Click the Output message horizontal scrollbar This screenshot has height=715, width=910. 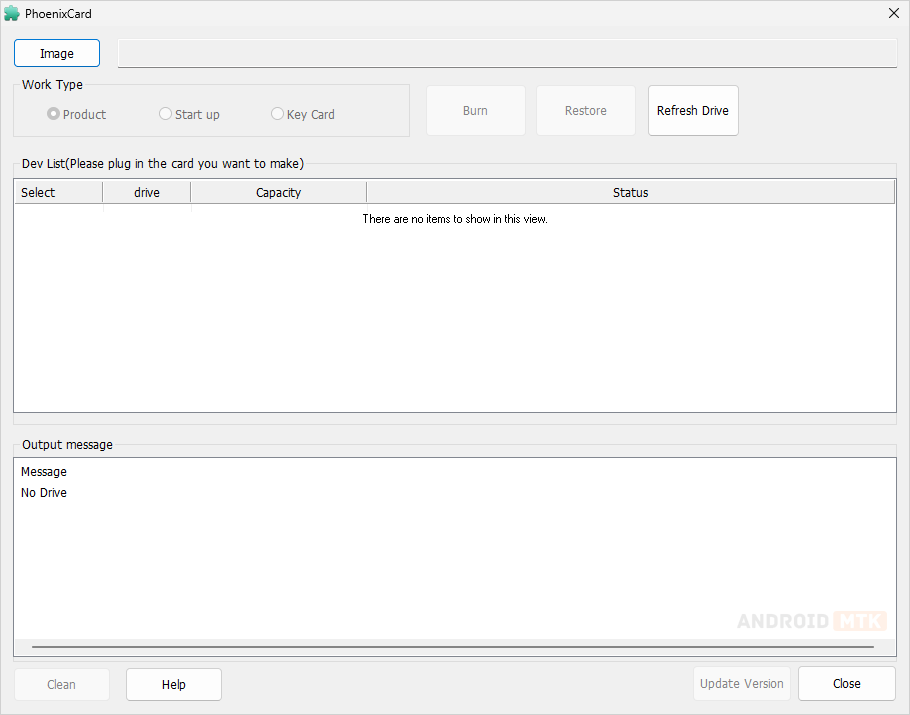452,647
